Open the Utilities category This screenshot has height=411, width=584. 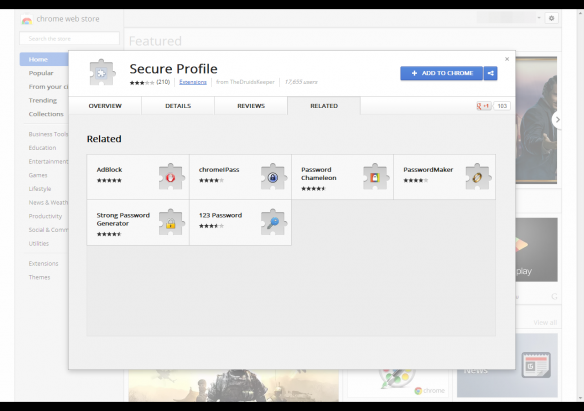(x=39, y=243)
